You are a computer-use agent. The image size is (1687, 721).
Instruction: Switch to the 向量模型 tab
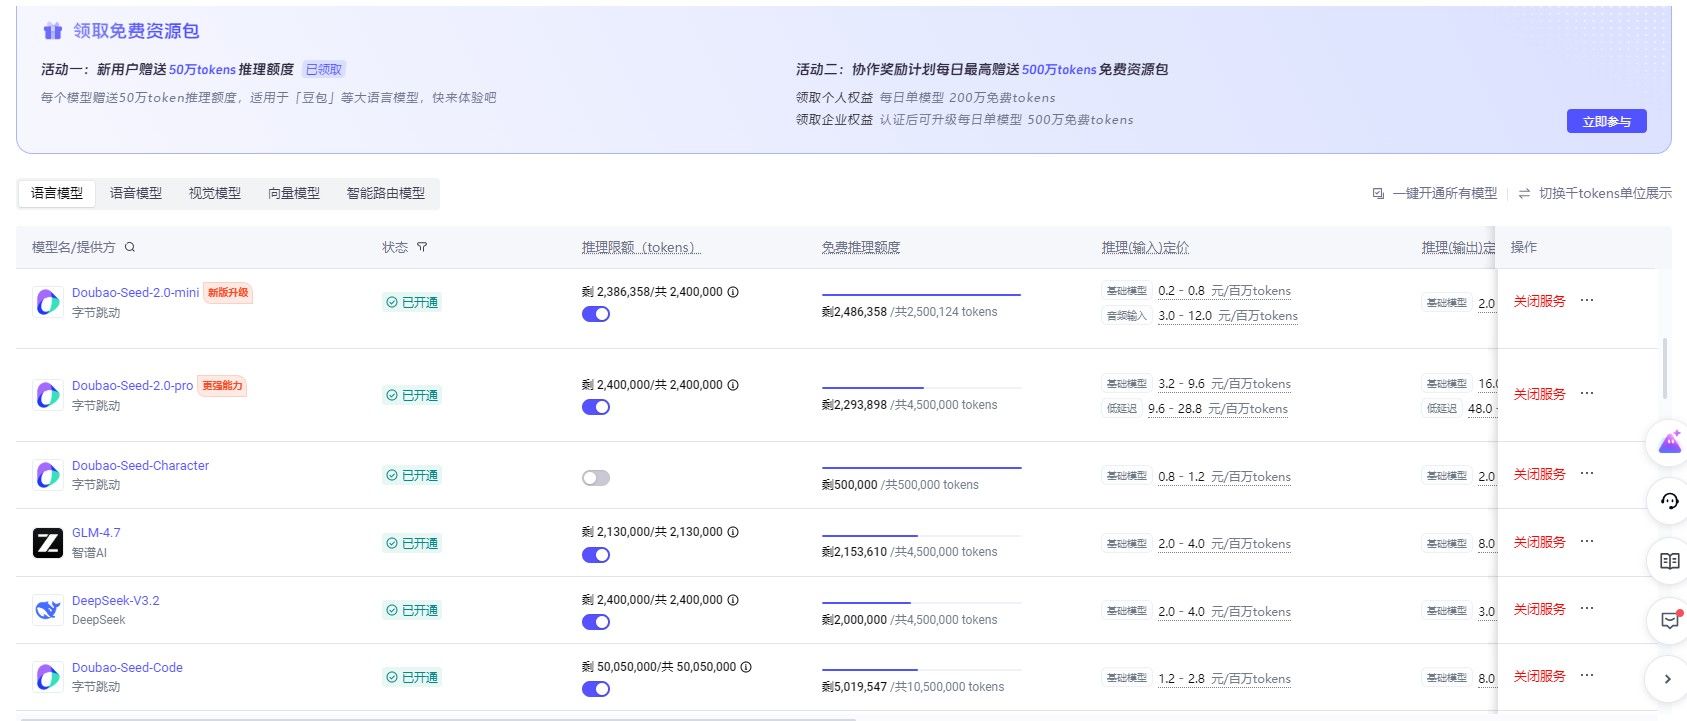[294, 193]
